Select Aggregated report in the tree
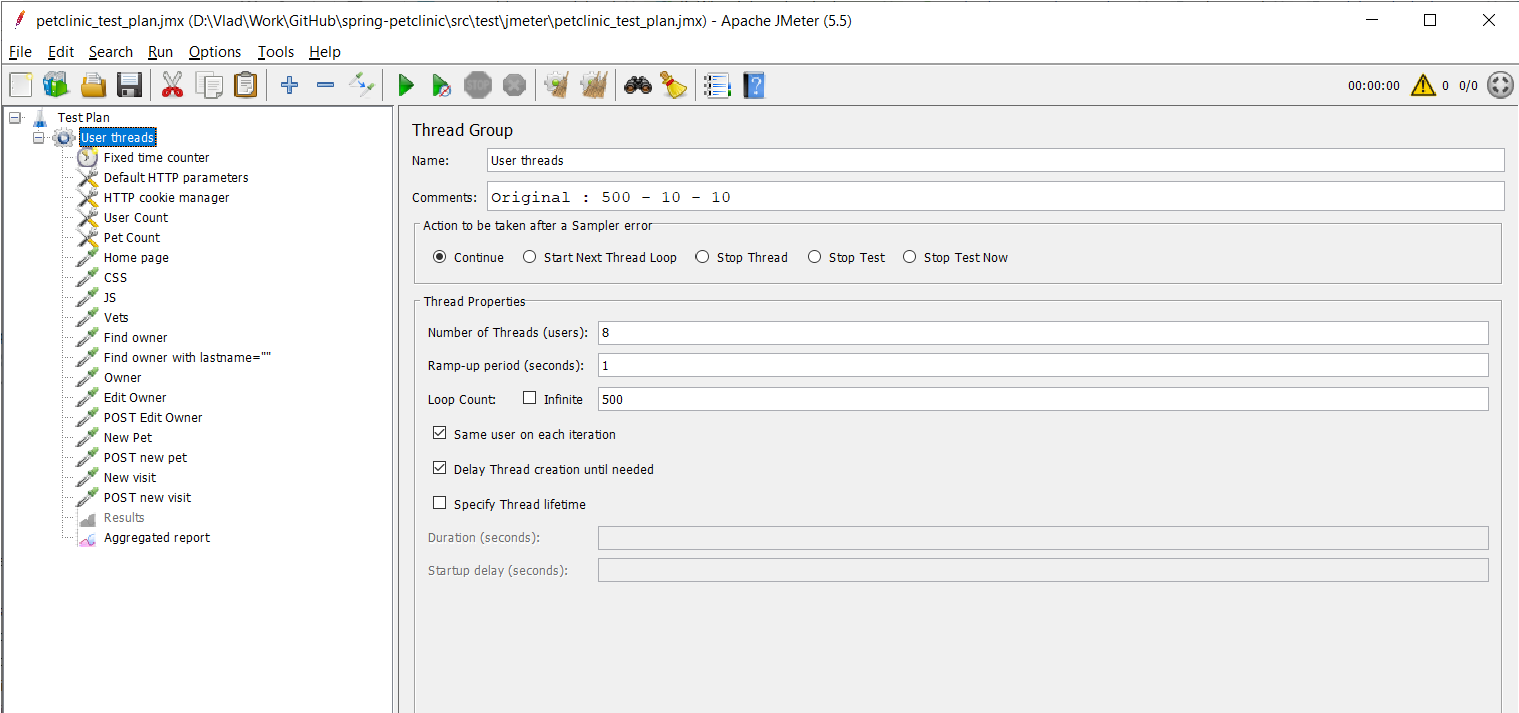 157,538
